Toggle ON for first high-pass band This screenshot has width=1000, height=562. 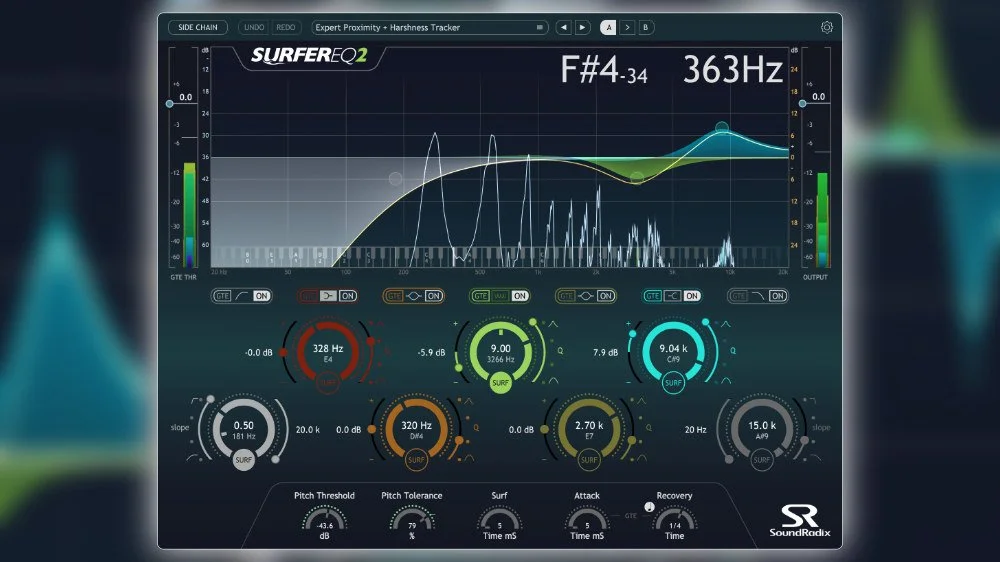point(261,296)
